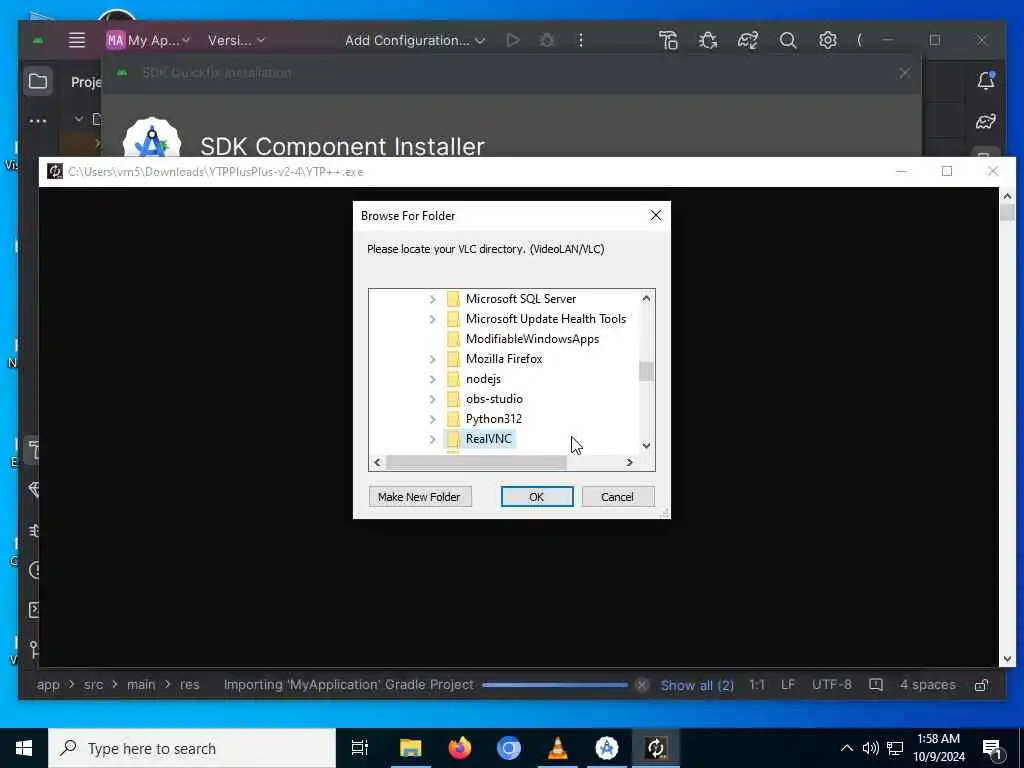Viewport: 1024px width, 768px height.
Task: Click the Gradle import progress bar
Action: point(554,685)
